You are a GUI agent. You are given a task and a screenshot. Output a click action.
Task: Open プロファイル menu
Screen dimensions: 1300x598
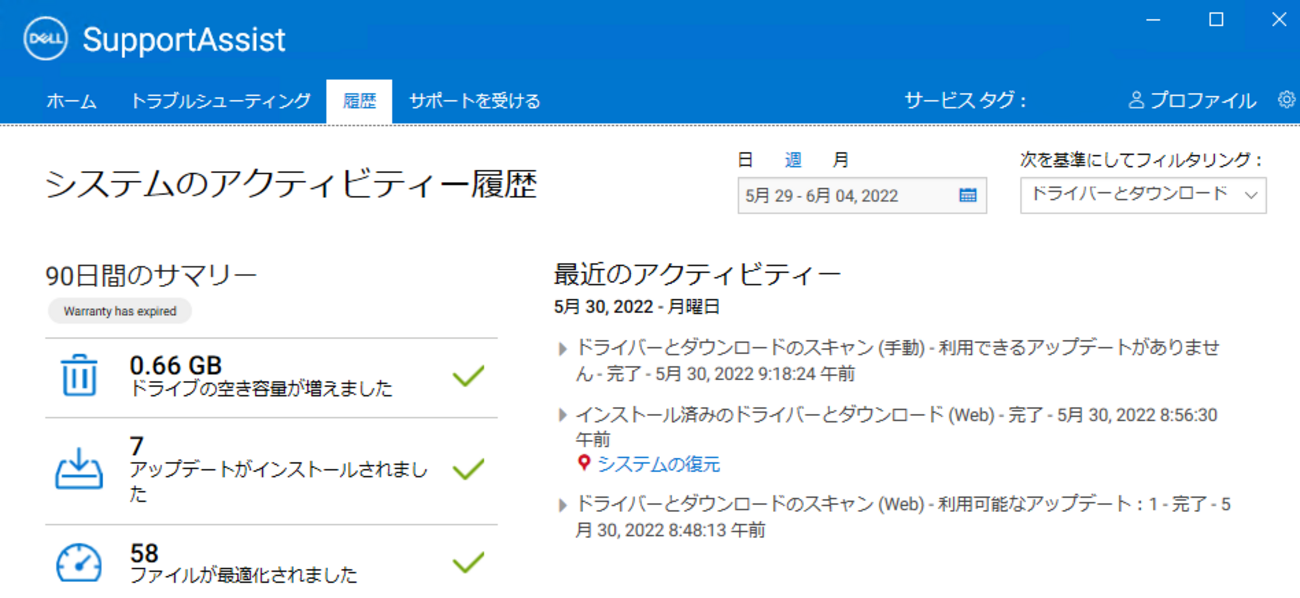pos(1192,100)
